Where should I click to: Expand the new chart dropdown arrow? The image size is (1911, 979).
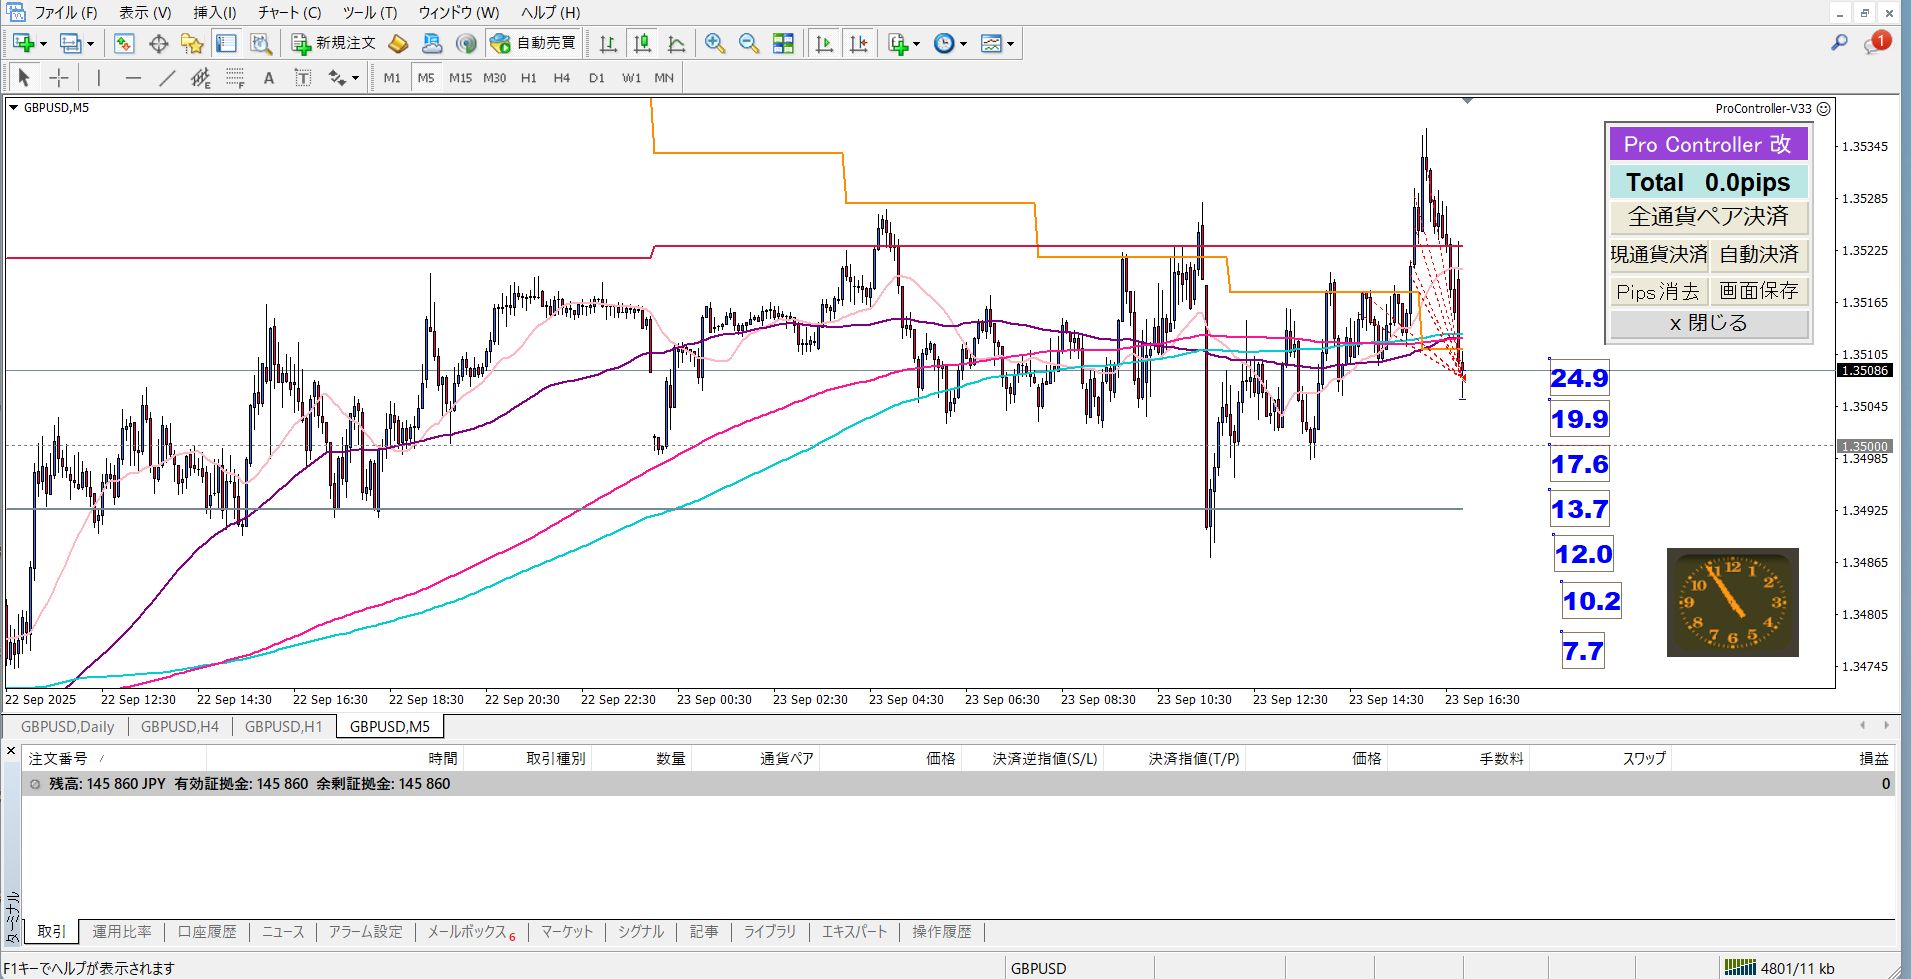pyautogui.click(x=43, y=44)
